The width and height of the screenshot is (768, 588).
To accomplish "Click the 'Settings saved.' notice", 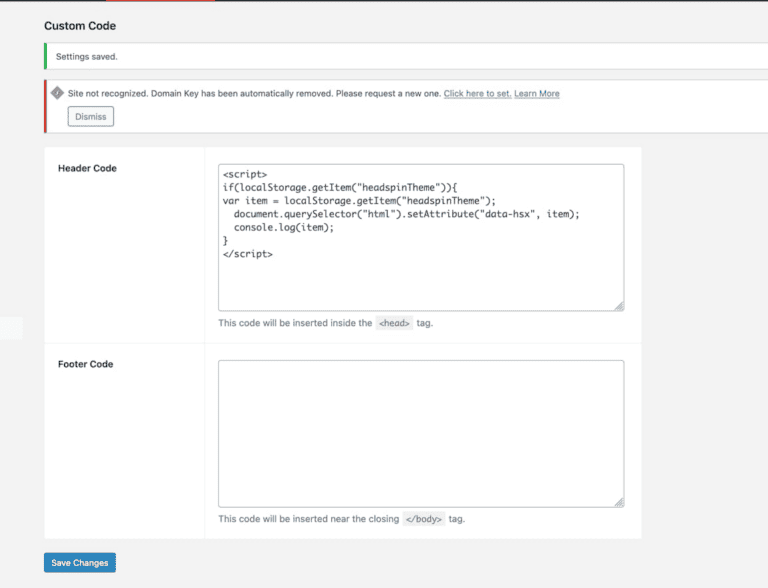I will point(87,57).
